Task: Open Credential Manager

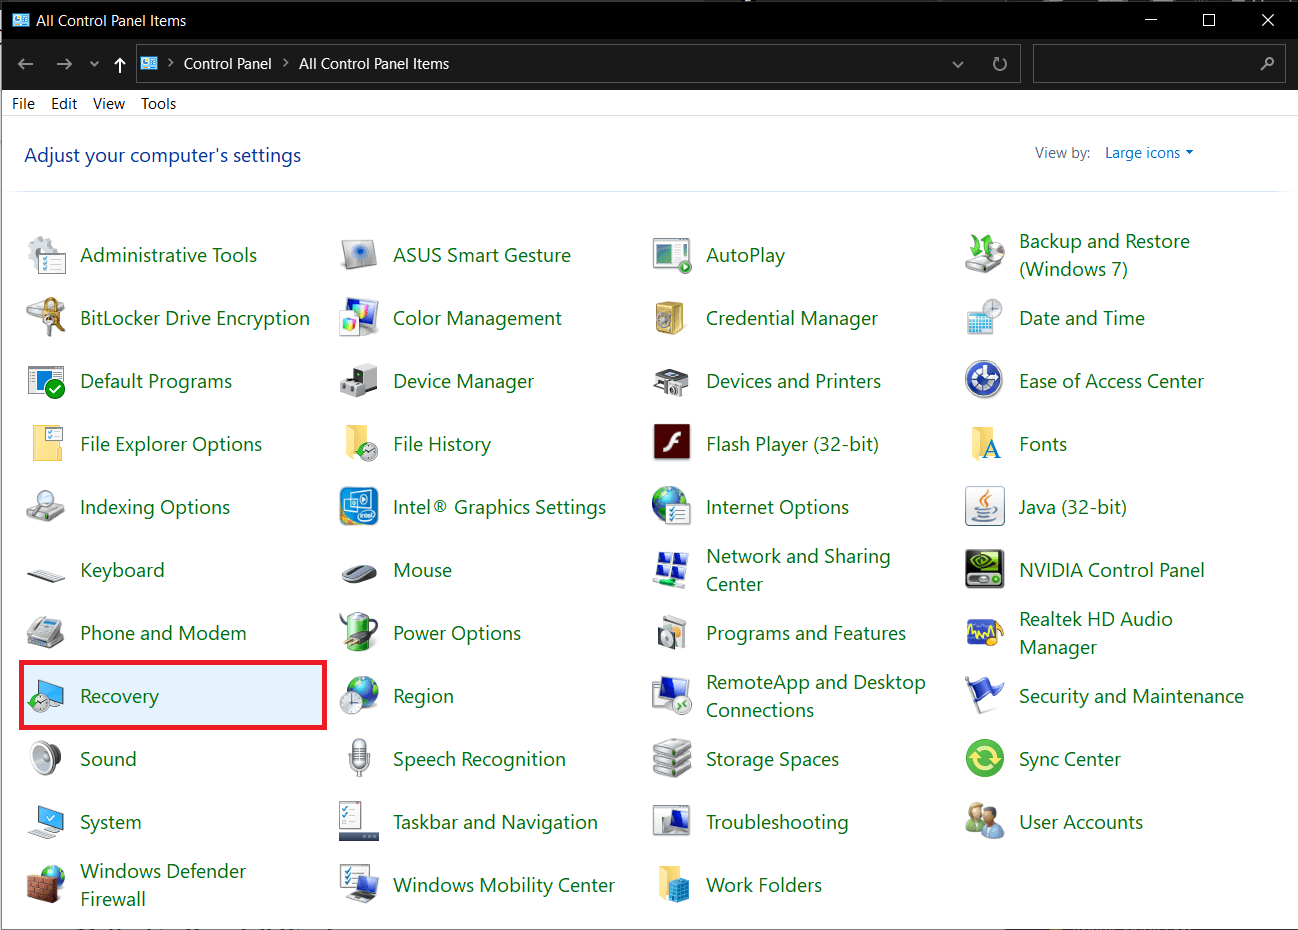Action: [x=792, y=318]
